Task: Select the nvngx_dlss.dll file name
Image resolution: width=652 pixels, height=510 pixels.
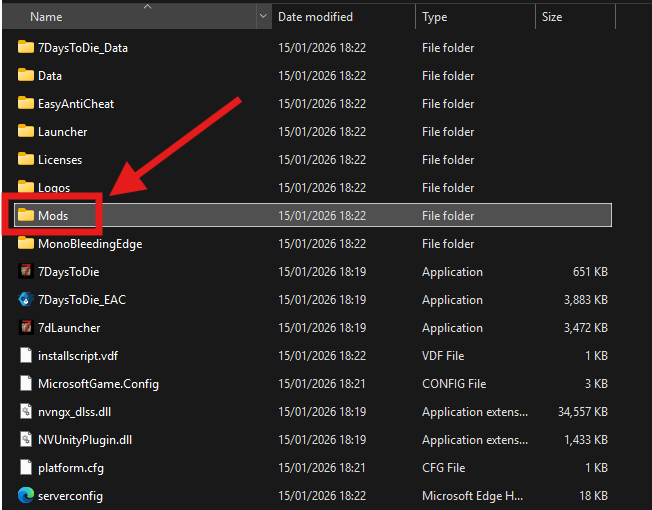Action: coord(74,412)
